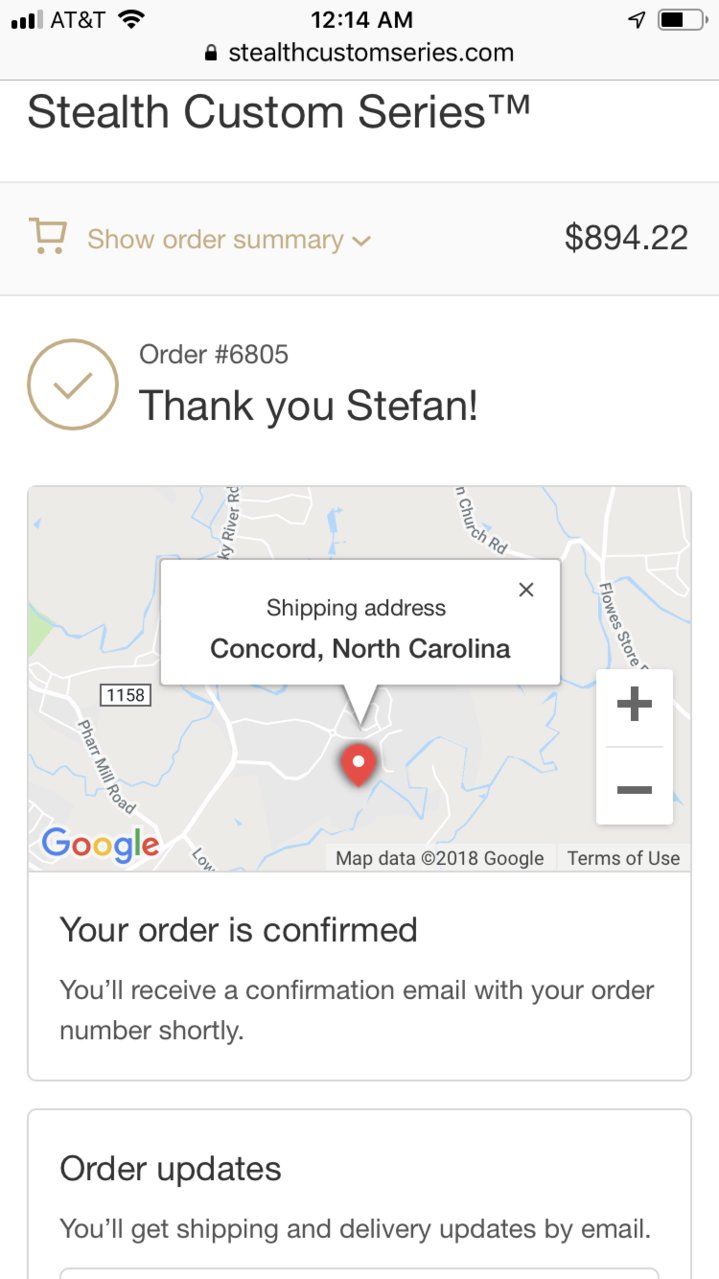Viewport: 719px width, 1279px height.
Task: Tap the Wi-Fi status icon
Action: (131, 19)
